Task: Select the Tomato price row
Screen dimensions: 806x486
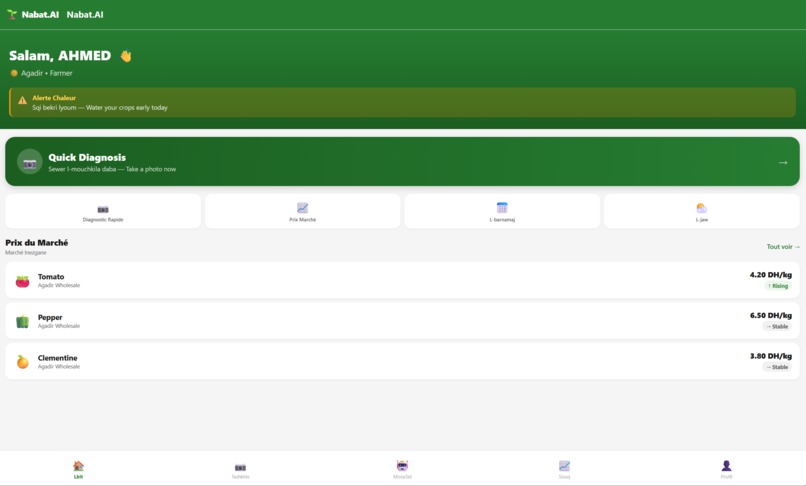Action: click(x=402, y=280)
